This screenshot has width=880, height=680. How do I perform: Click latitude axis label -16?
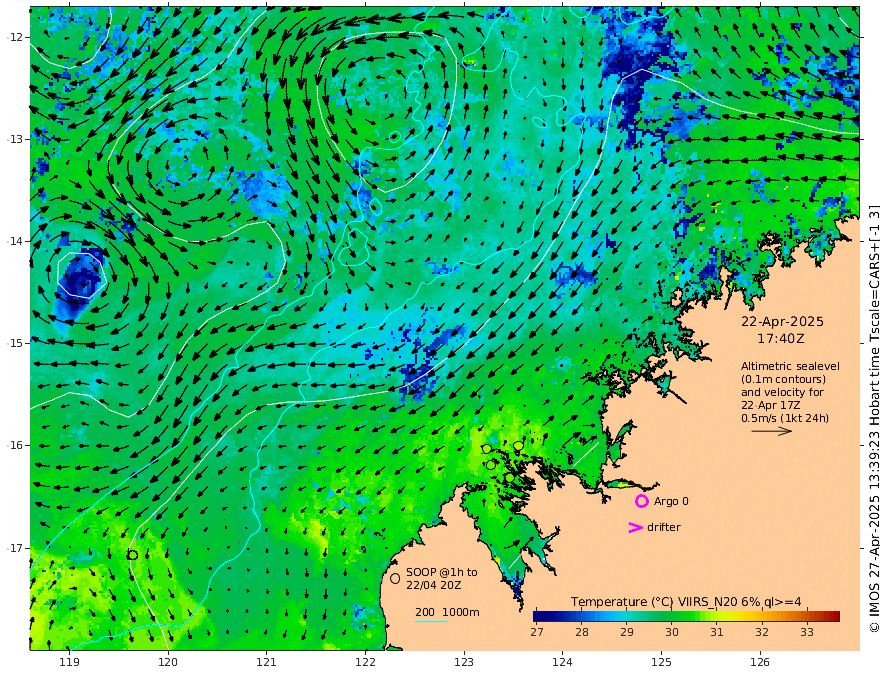[x=13, y=445]
